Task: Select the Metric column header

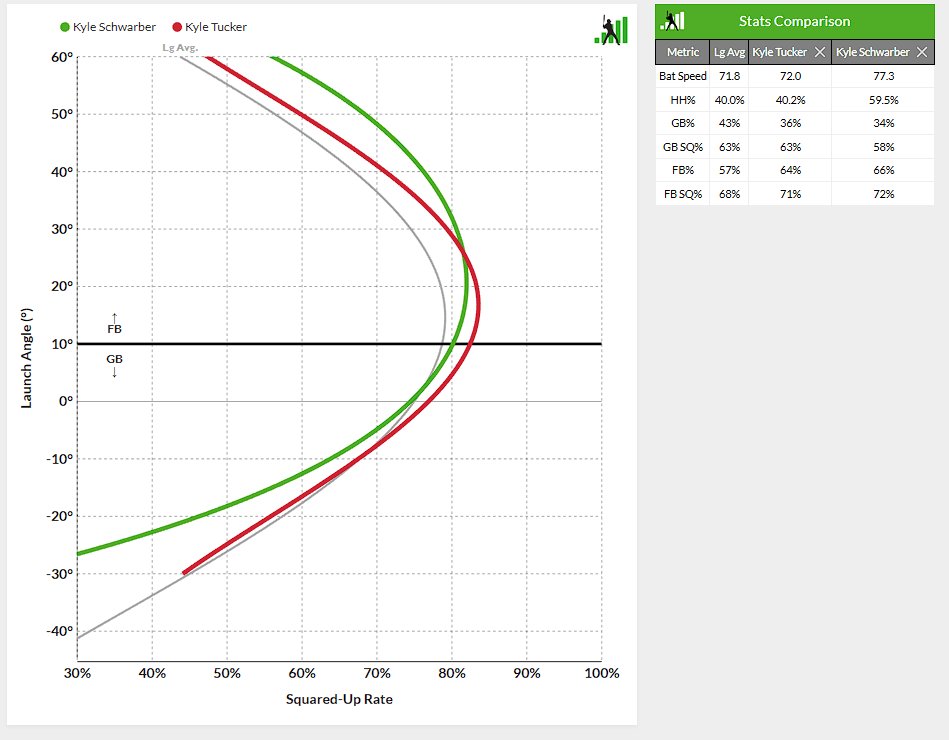Action: point(682,52)
